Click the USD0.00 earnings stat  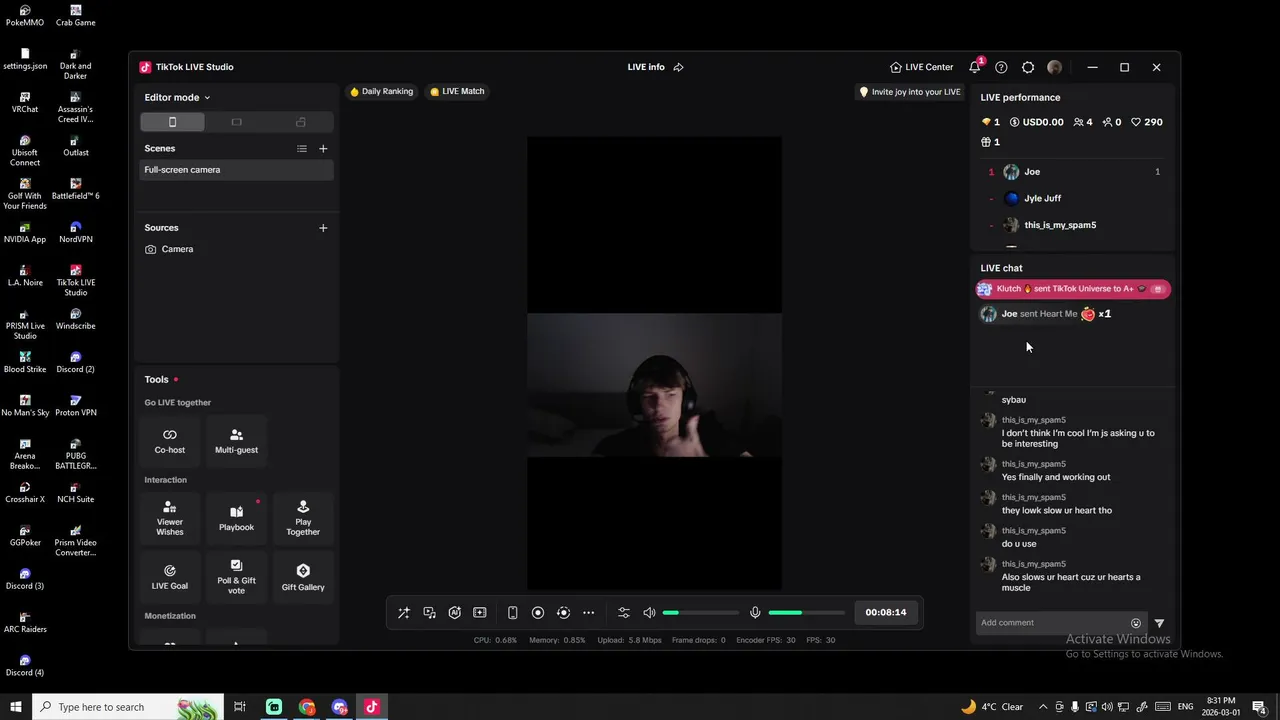(1036, 122)
